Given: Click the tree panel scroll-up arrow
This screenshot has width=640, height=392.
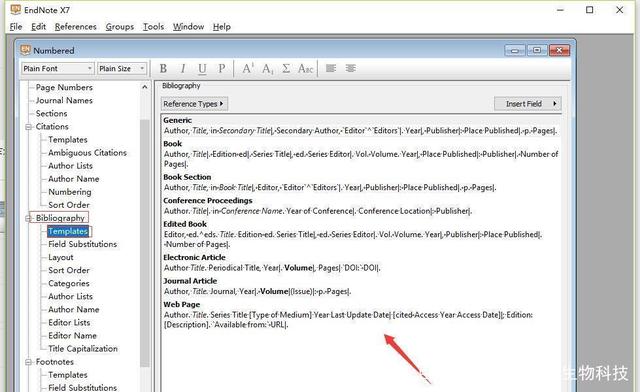Looking at the screenshot, I should (144, 87).
